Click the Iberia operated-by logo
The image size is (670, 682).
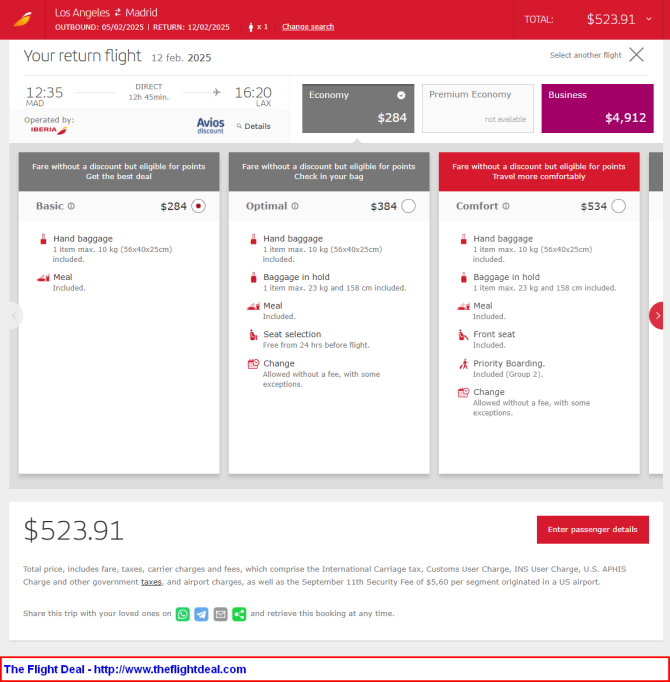(49, 130)
